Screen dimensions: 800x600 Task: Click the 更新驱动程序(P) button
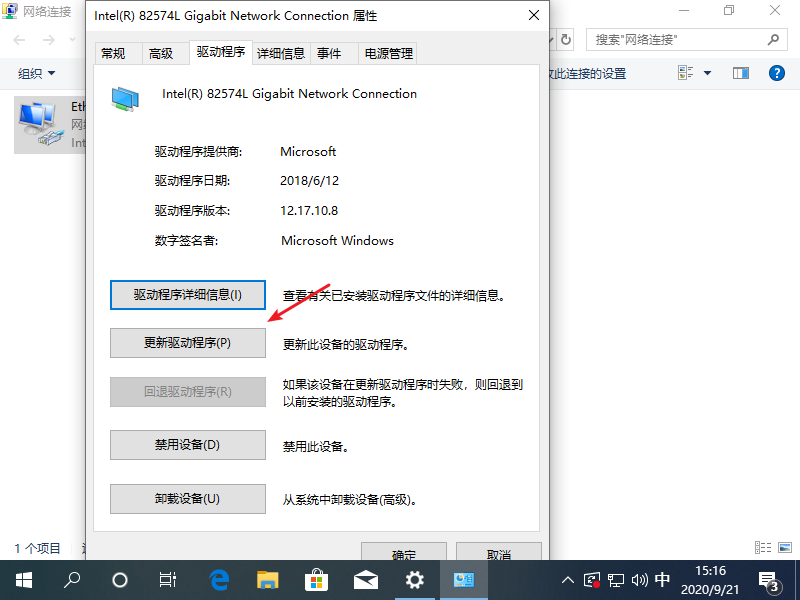[x=187, y=343]
